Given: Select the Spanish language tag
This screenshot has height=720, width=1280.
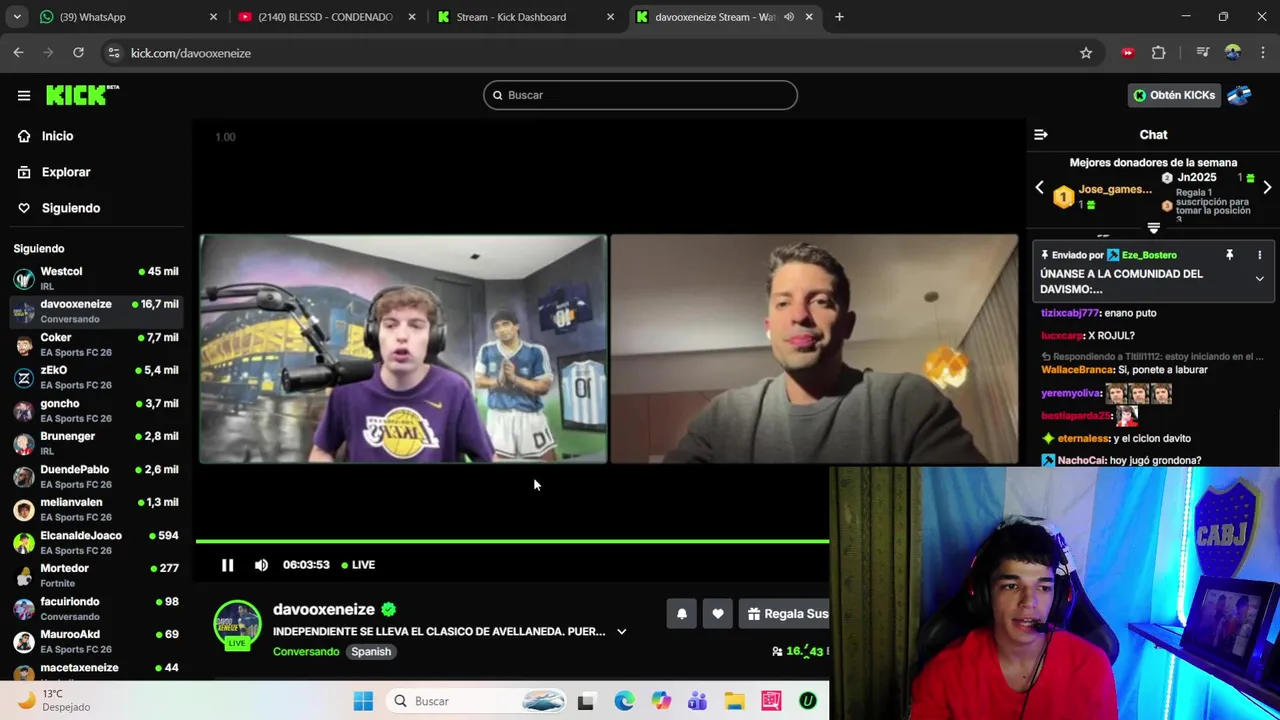Looking at the screenshot, I should pyautogui.click(x=371, y=652).
